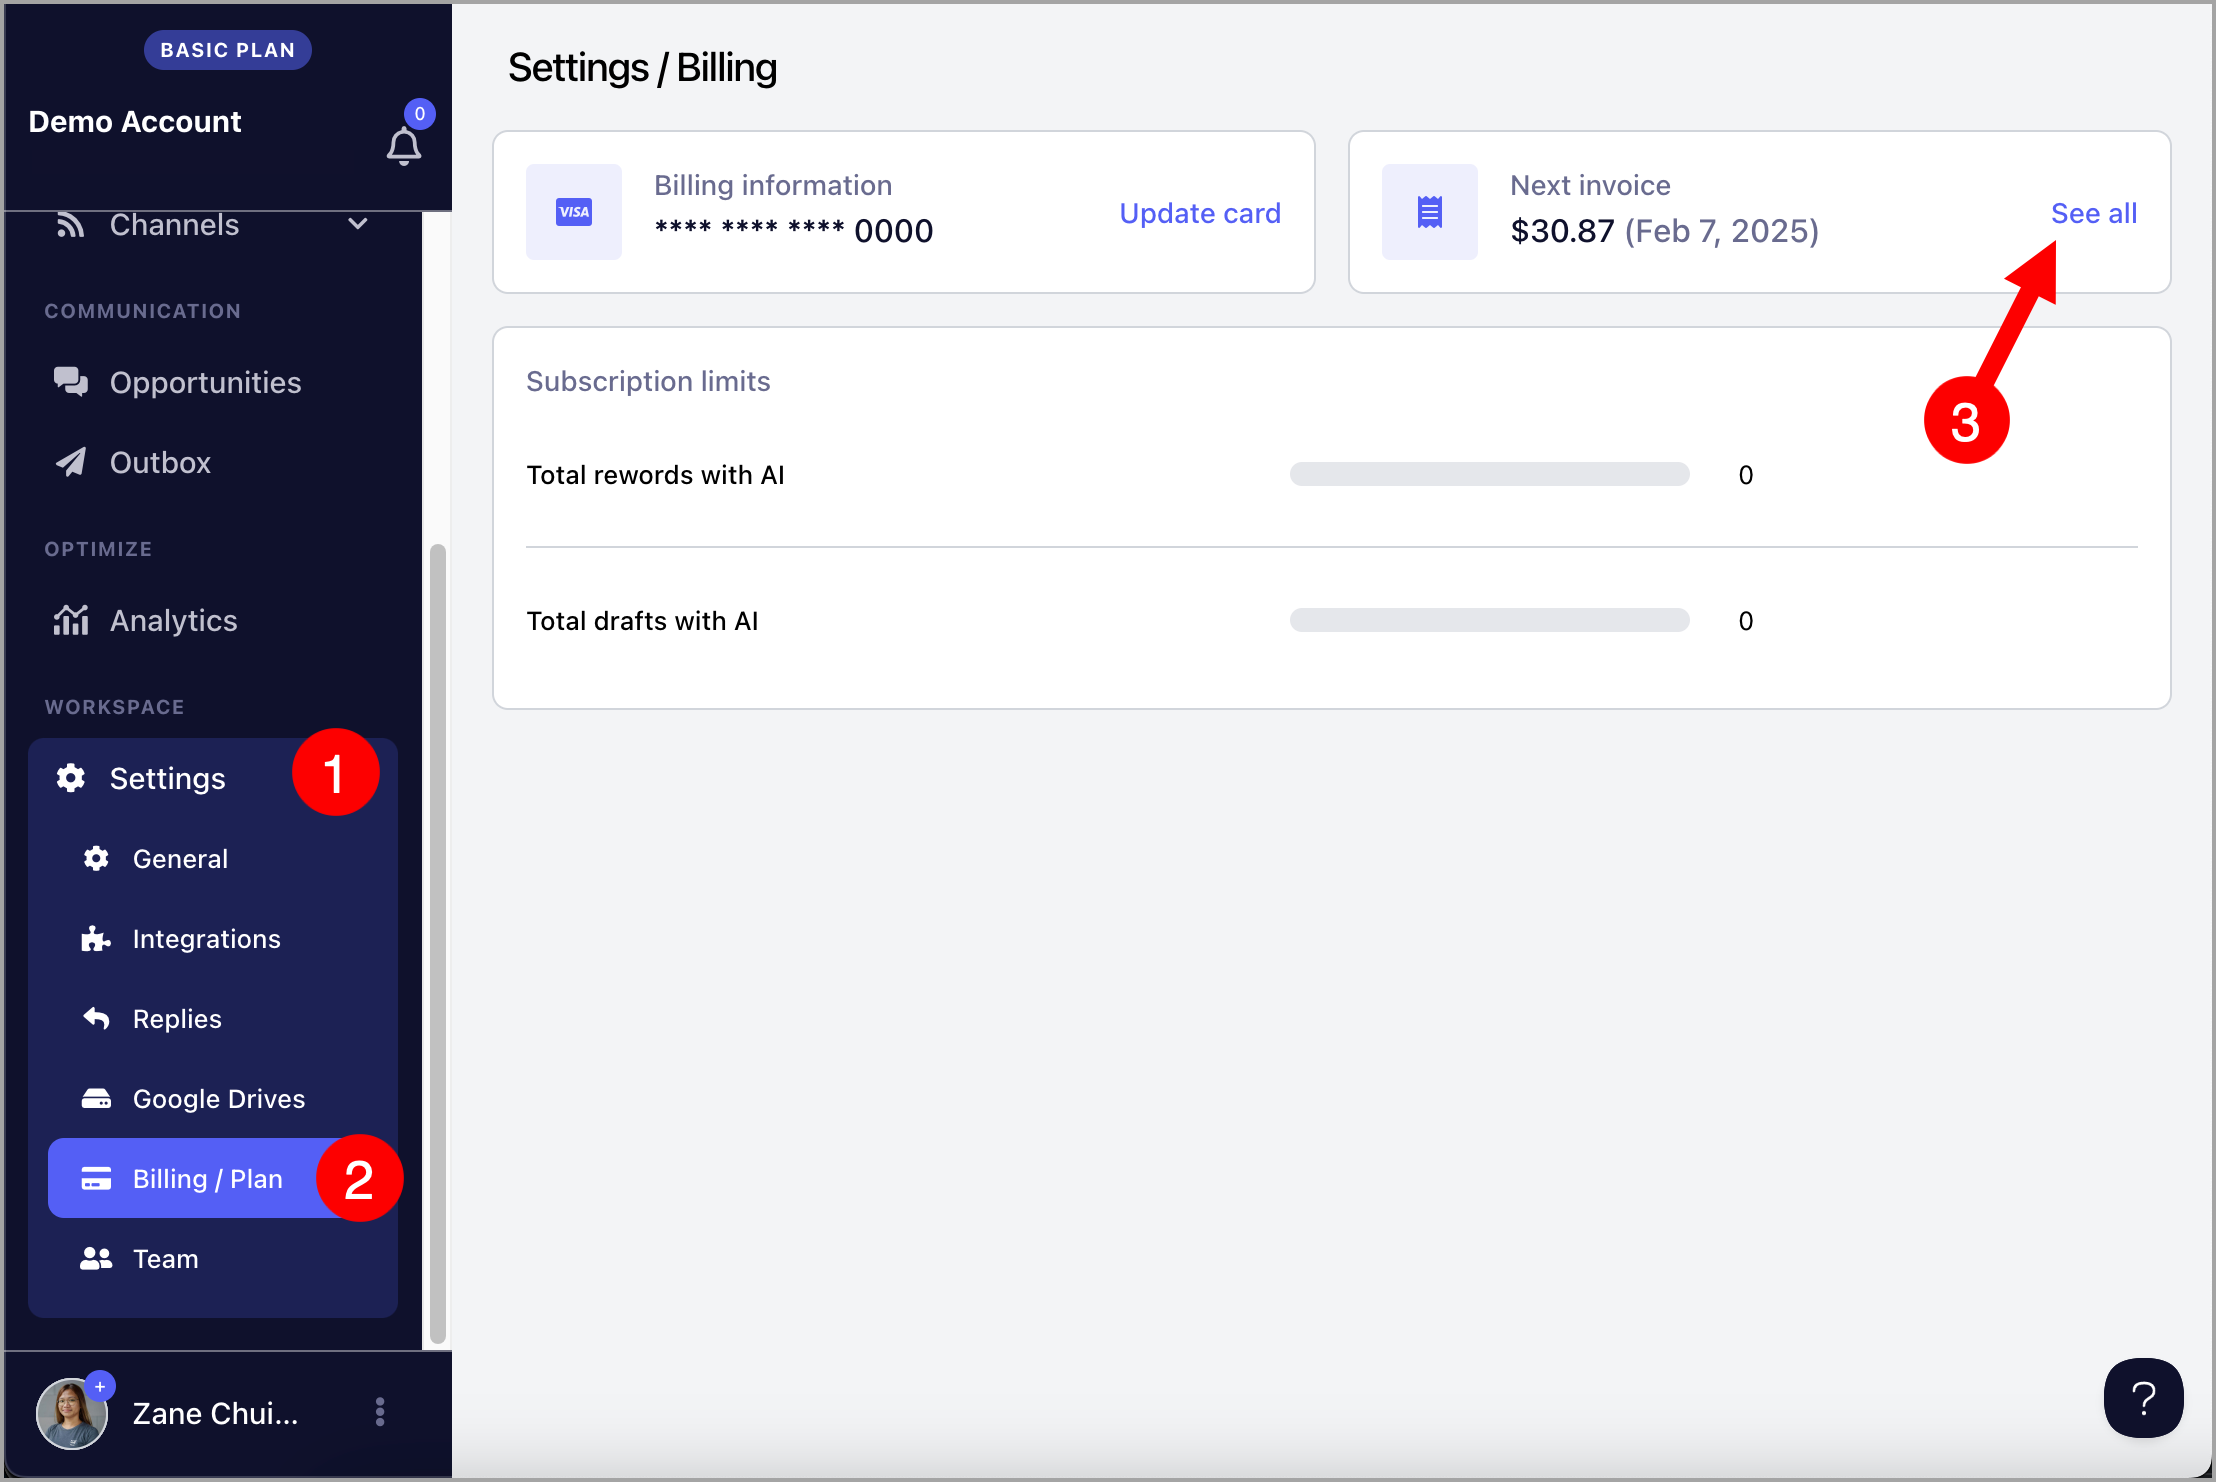Open Integrations settings
The width and height of the screenshot is (2216, 1482).
[x=222, y=938]
